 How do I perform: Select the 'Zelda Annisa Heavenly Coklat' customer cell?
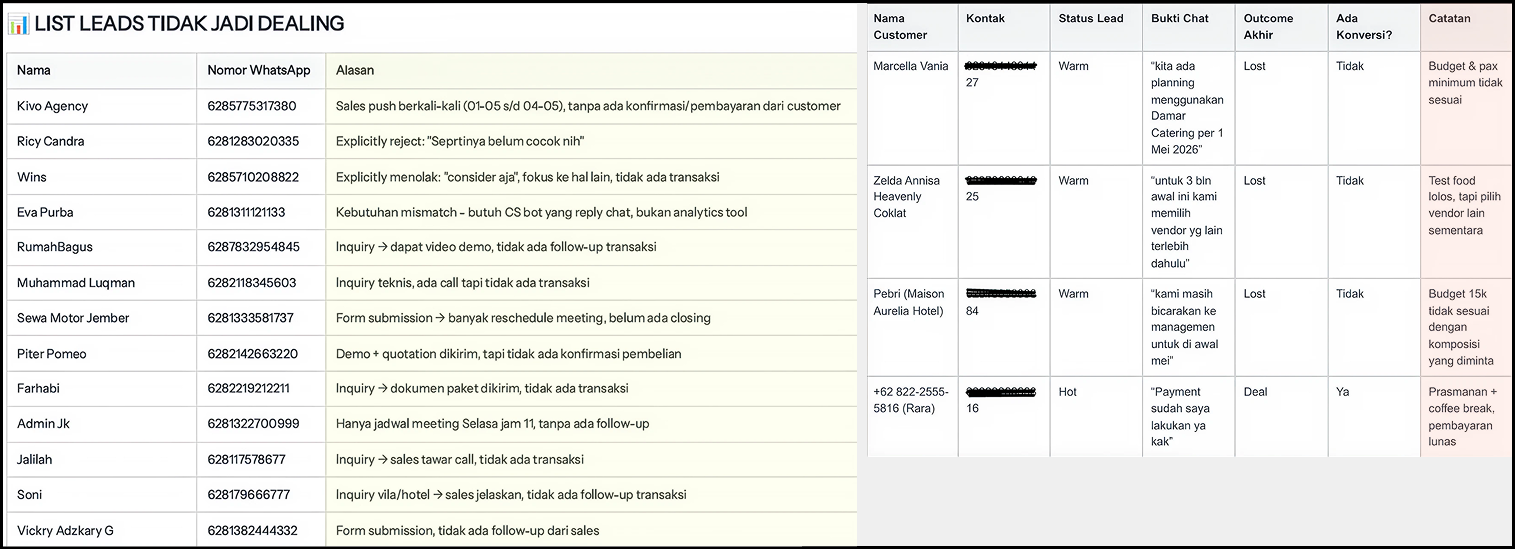[912, 222]
